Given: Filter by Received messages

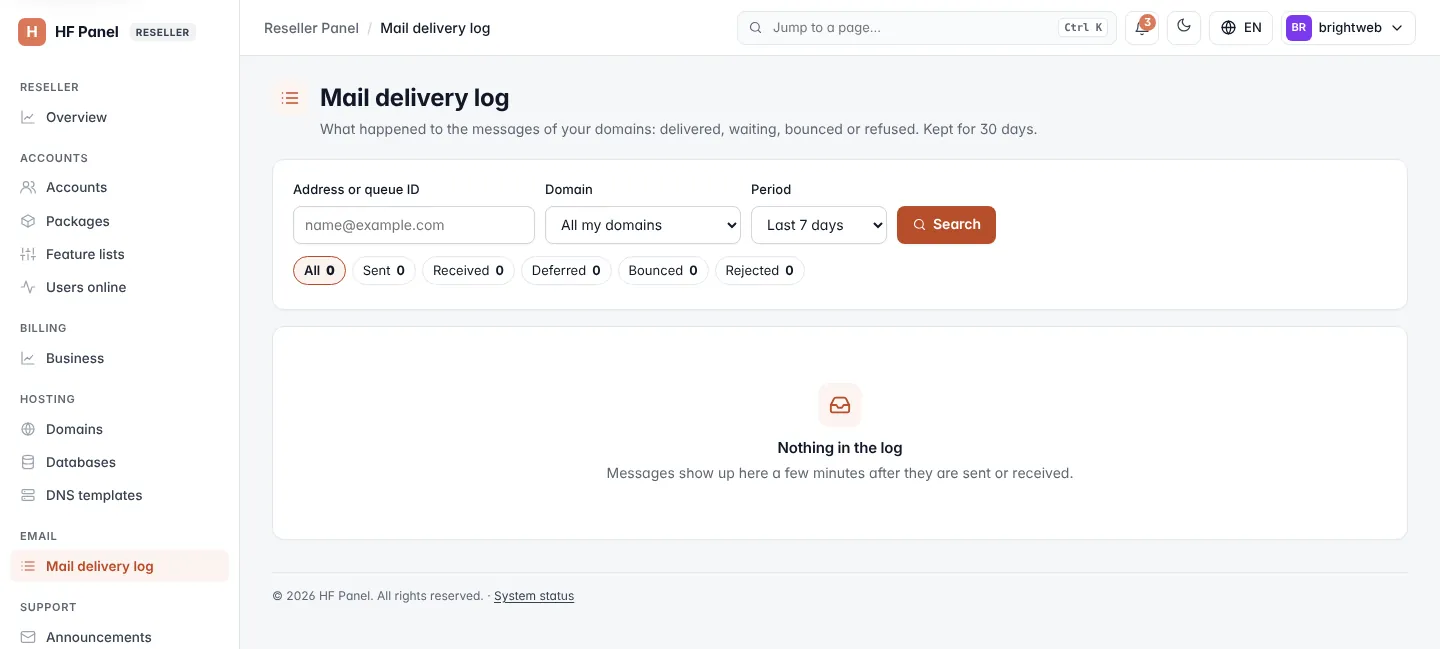Looking at the screenshot, I should [469, 271].
